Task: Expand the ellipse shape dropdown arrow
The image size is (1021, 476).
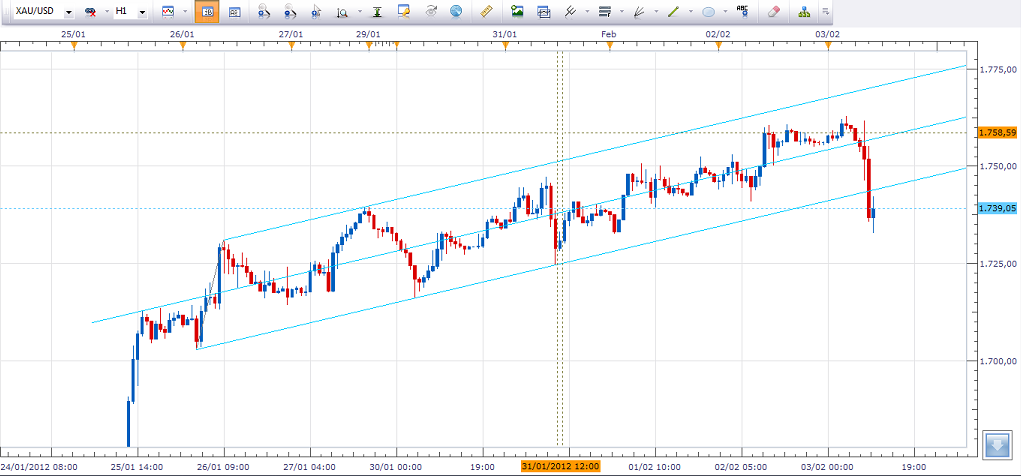Action: (725, 12)
